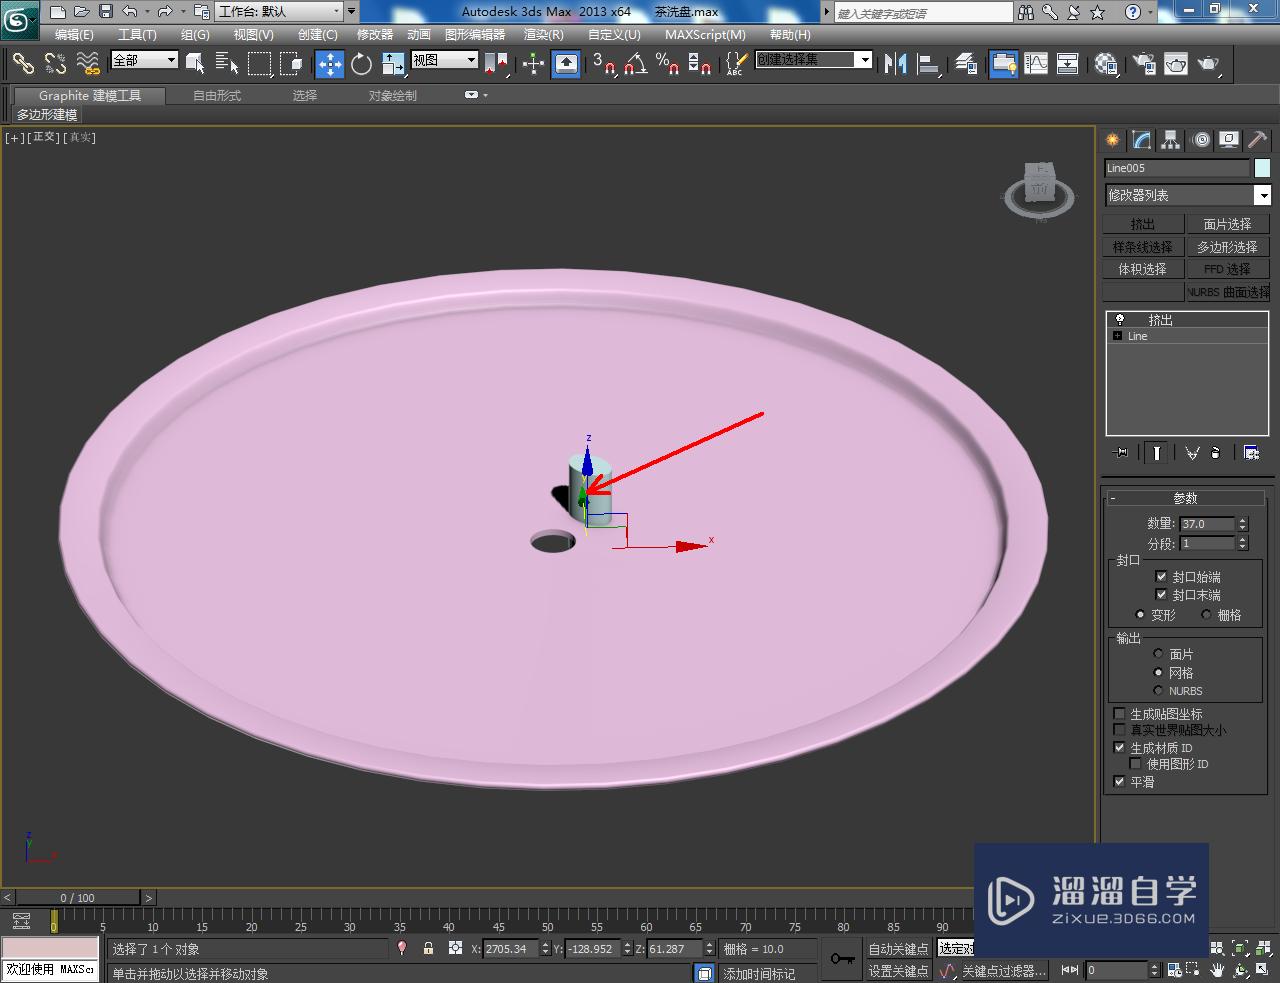Click the Pin Stack icon
The image size is (1280, 983).
tap(1121, 453)
